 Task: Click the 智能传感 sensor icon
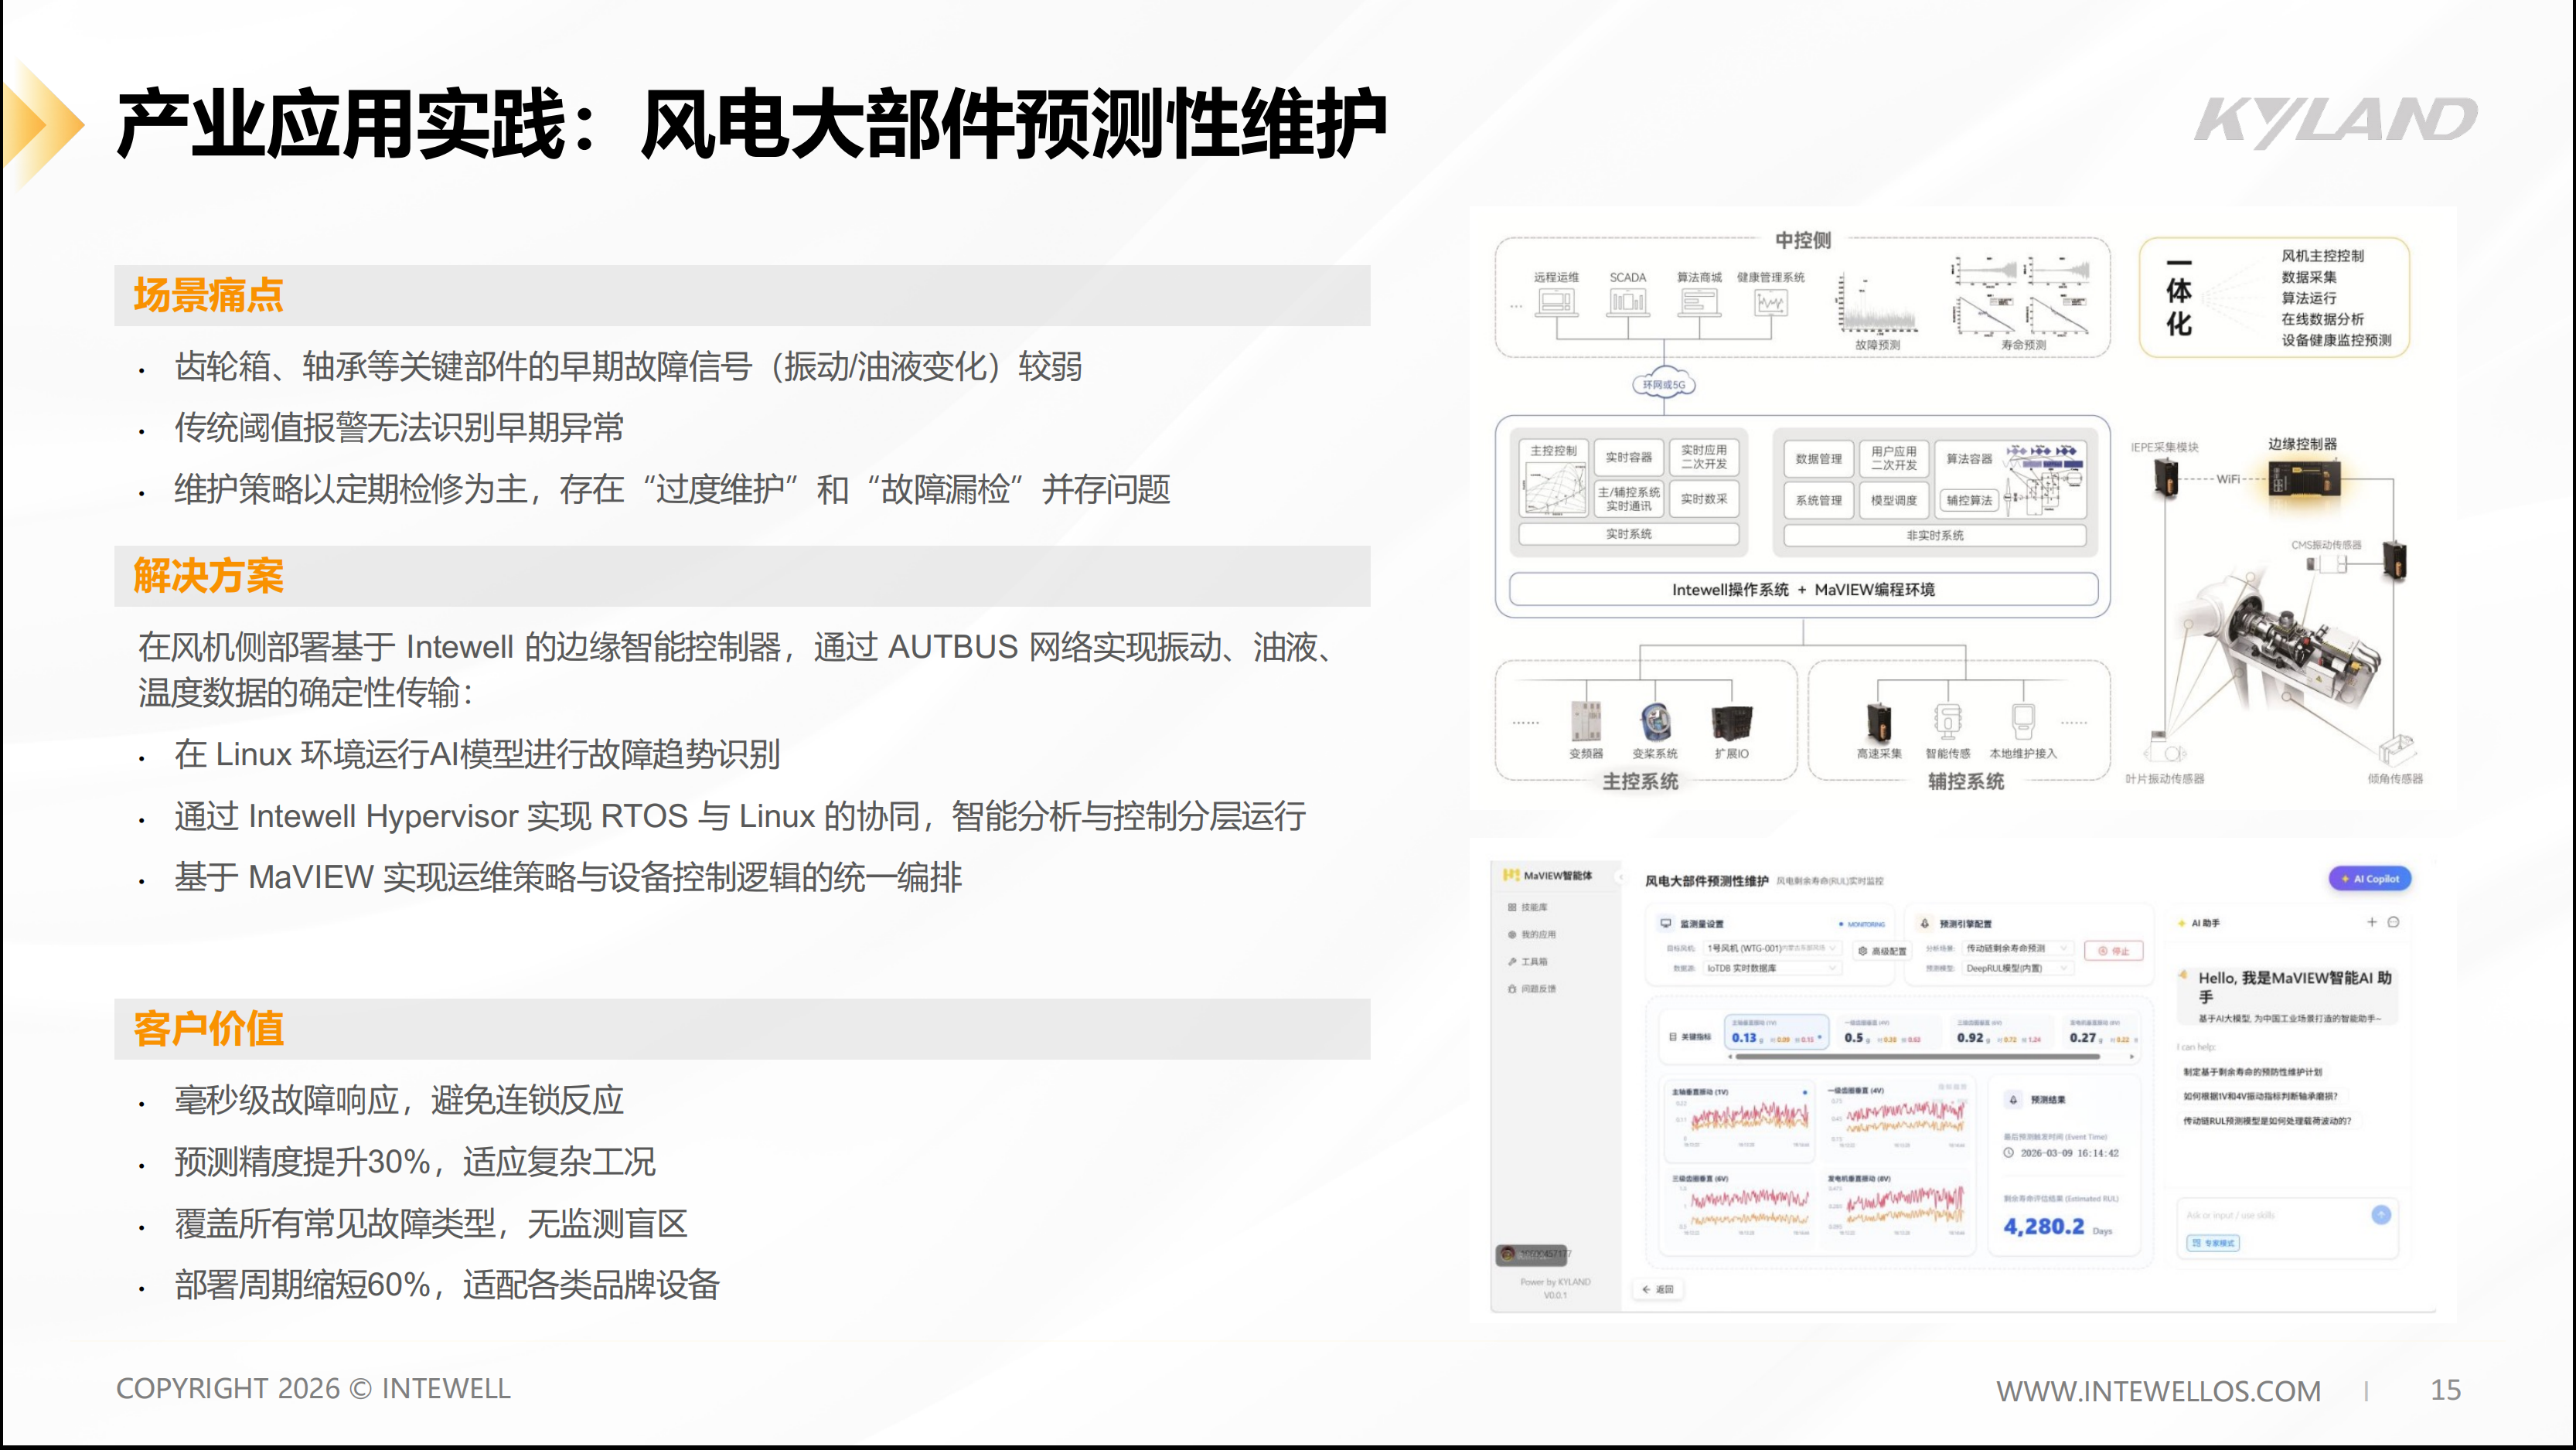(x=1947, y=721)
